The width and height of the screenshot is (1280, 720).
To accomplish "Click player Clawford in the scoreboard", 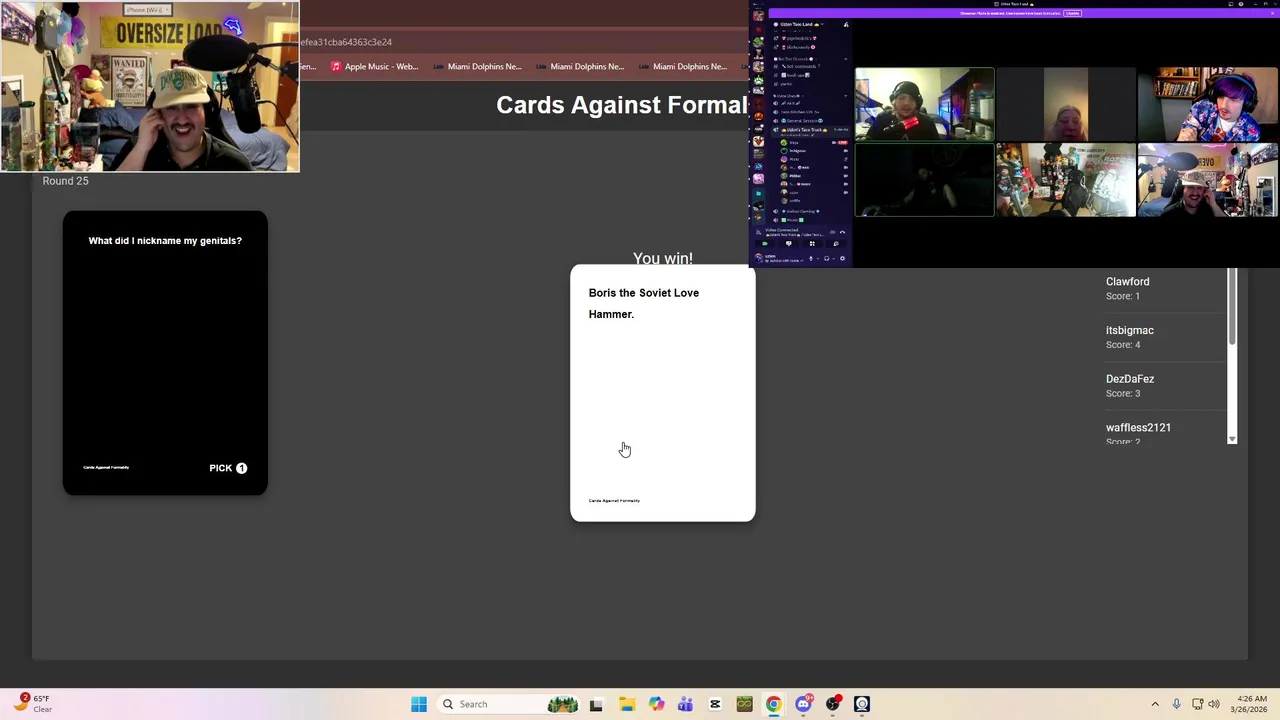I will click(x=1127, y=282).
